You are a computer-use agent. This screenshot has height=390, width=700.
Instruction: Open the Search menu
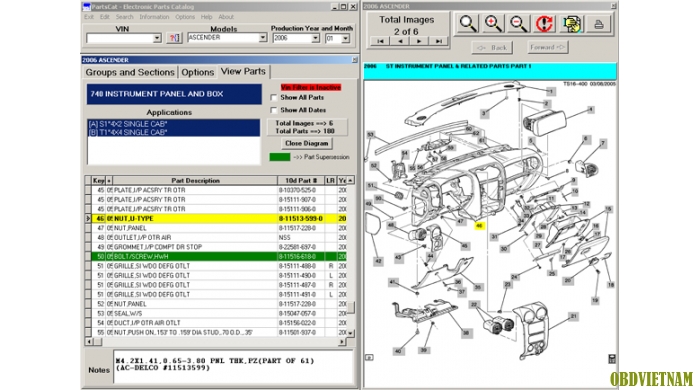(x=125, y=17)
